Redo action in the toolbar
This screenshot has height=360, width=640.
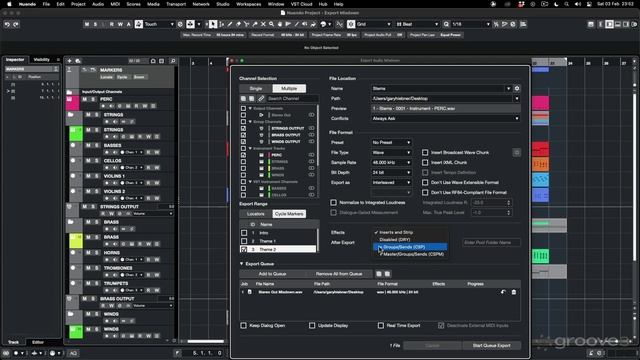pos(16,24)
